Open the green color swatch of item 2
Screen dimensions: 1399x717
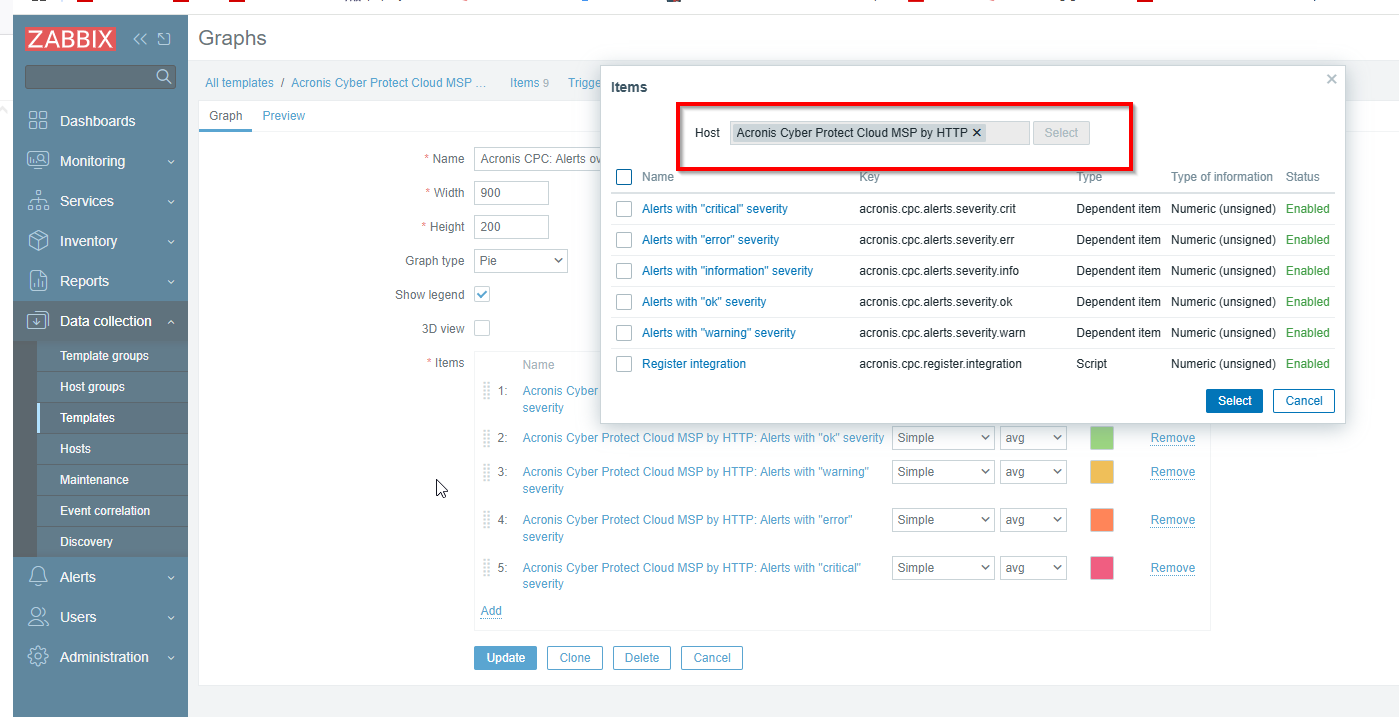point(1102,438)
